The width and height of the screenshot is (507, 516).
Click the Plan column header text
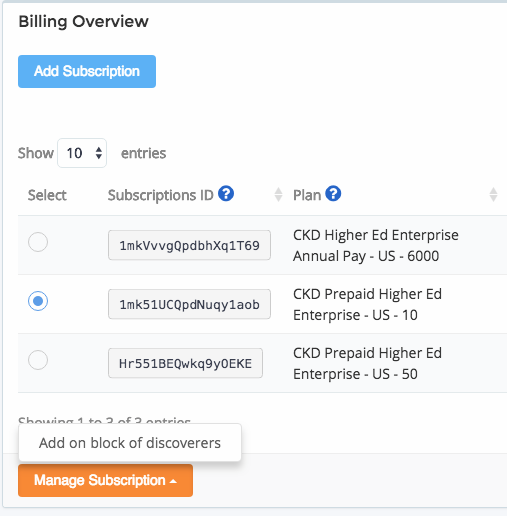click(x=307, y=195)
